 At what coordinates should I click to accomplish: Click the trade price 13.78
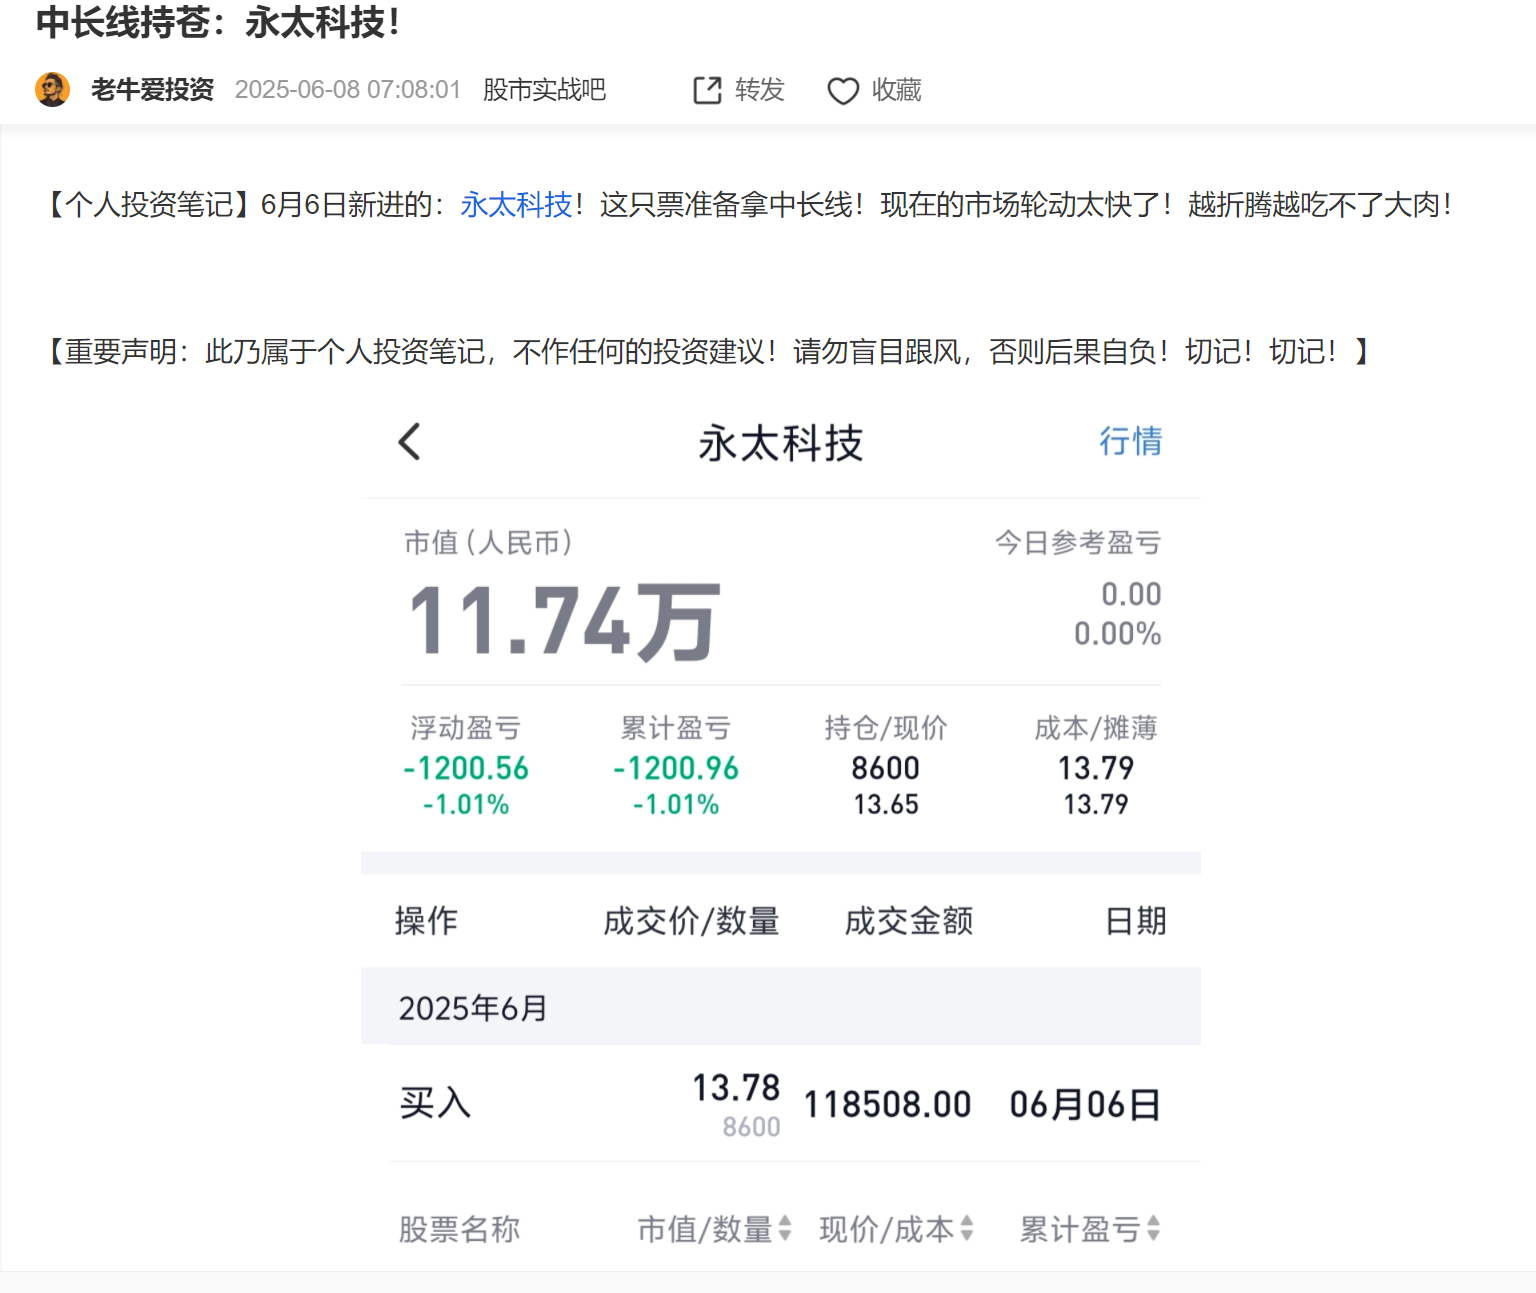pos(736,1087)
